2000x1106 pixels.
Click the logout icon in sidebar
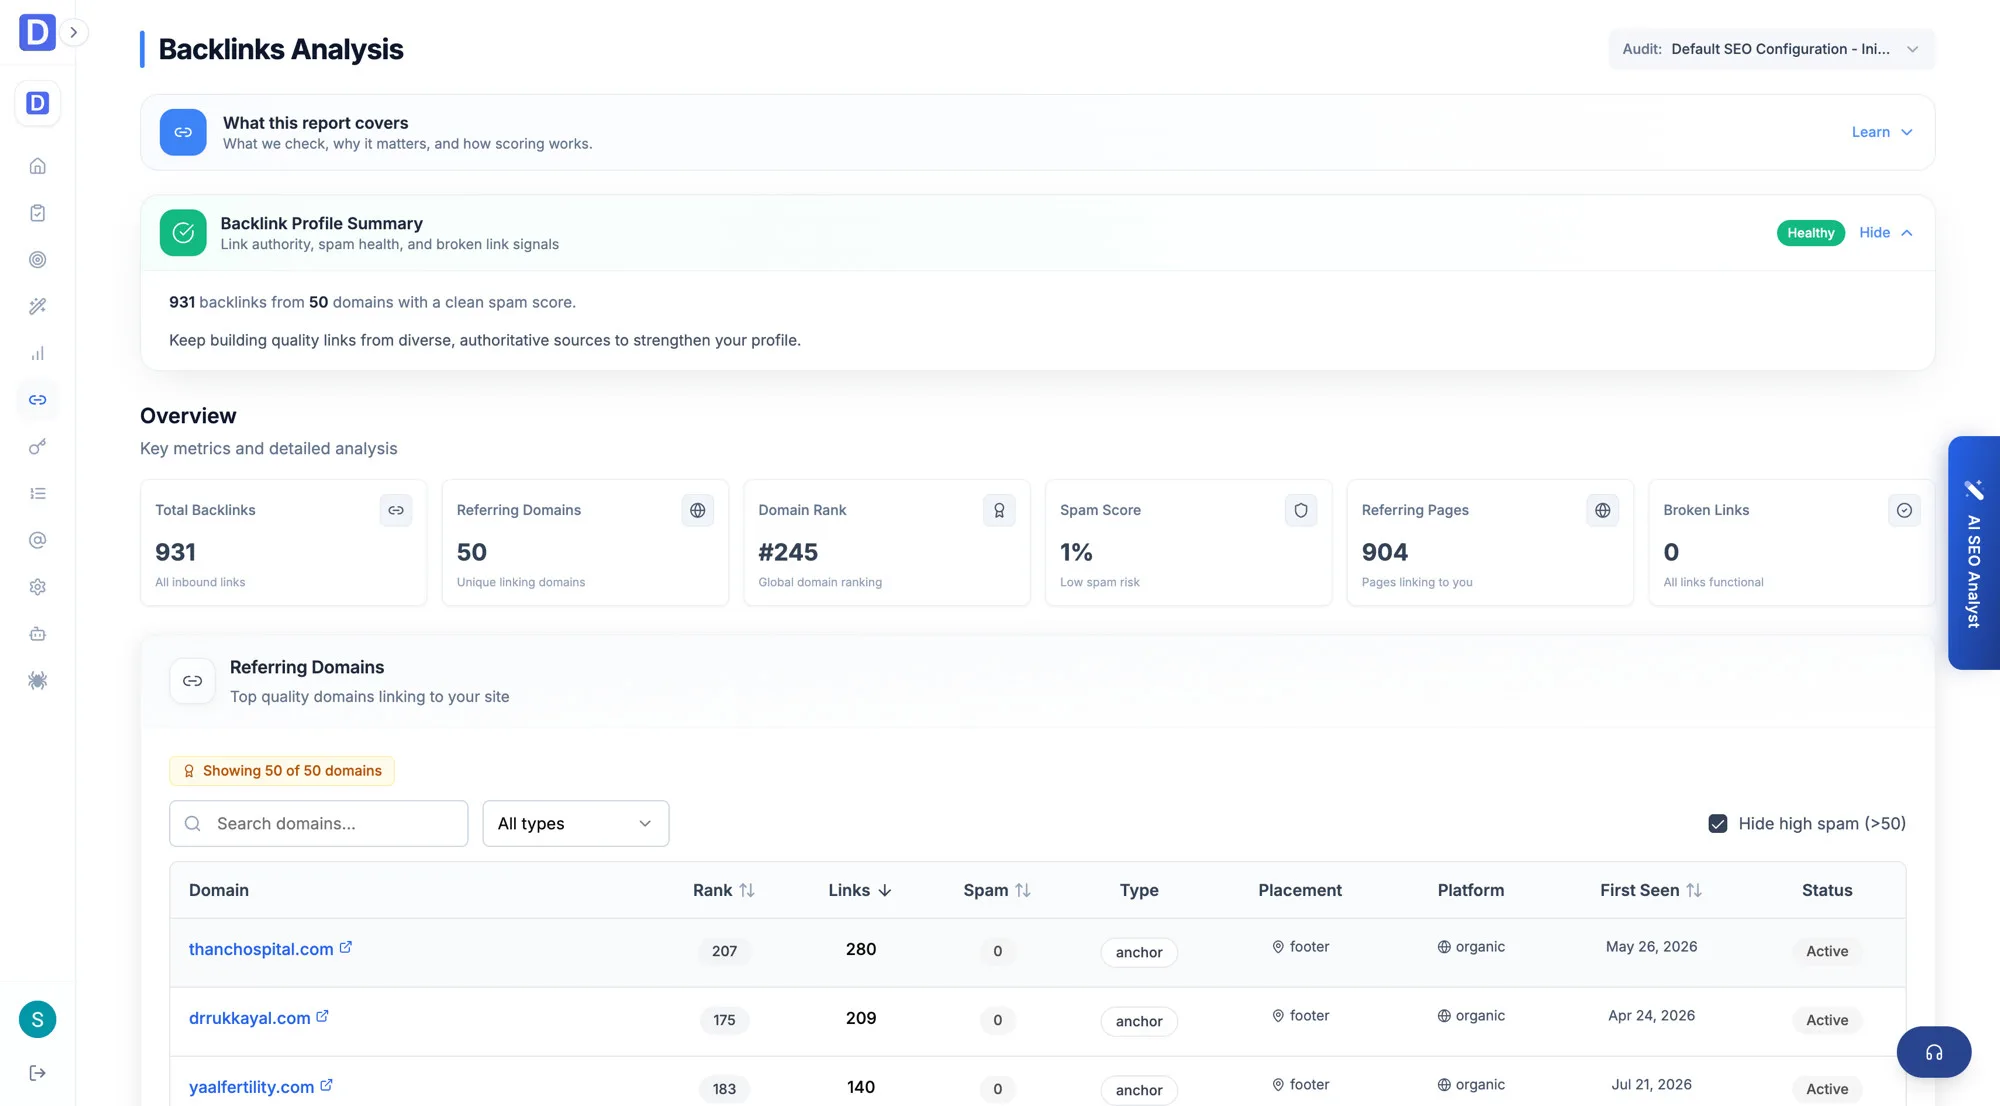(37, 1073)
